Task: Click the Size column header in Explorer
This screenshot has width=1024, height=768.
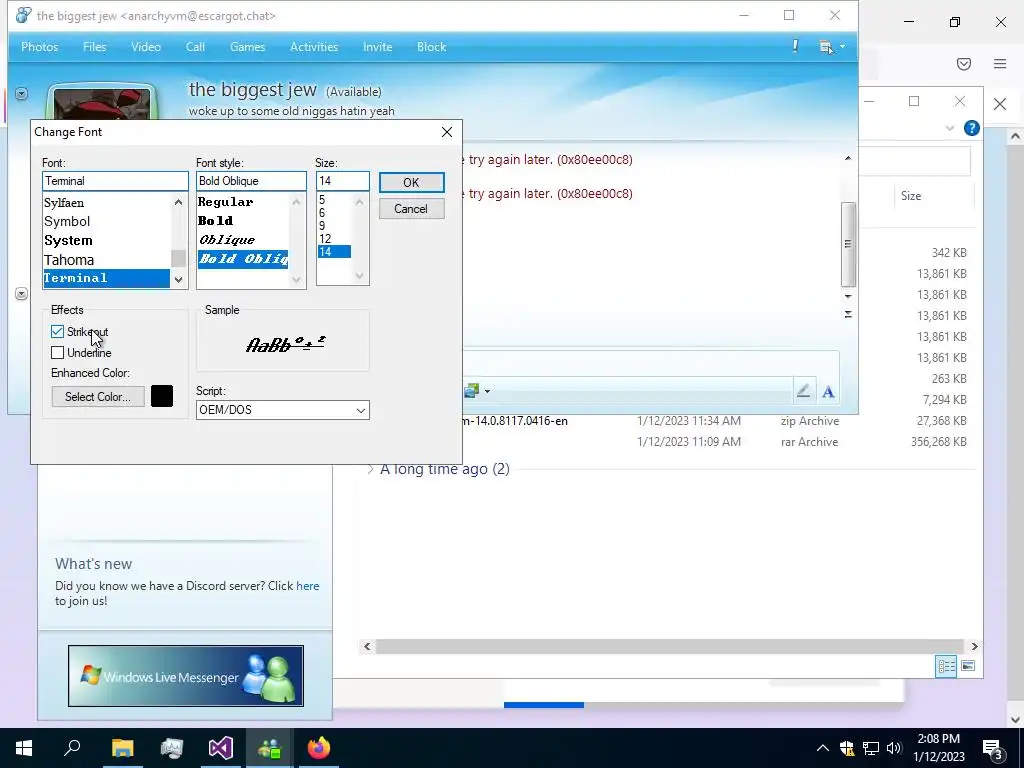Action: [x=911, y=196]
